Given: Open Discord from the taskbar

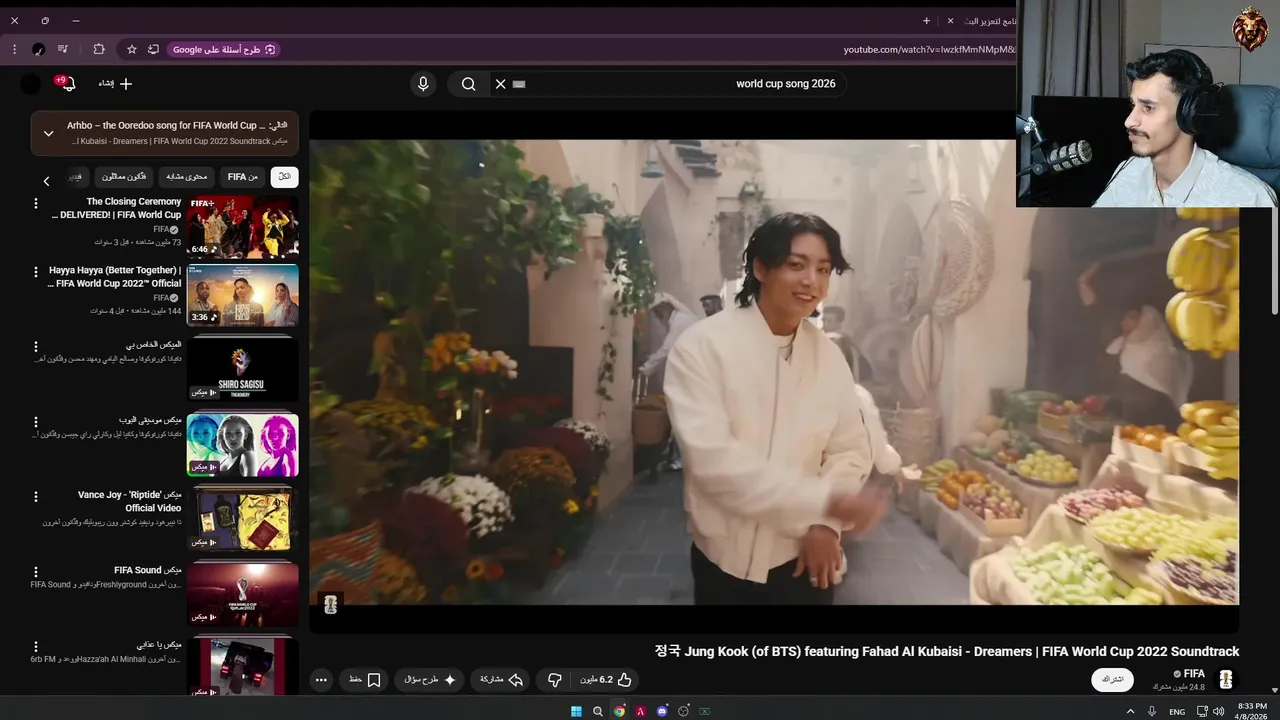Looking at the screenshot, I should click(662, 711).
